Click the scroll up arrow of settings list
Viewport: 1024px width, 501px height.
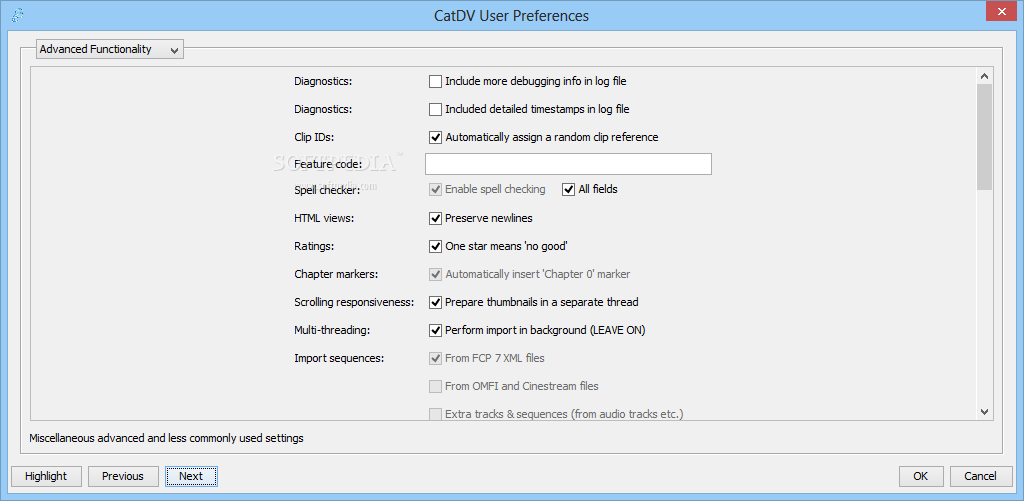click(x=985, y=76)
